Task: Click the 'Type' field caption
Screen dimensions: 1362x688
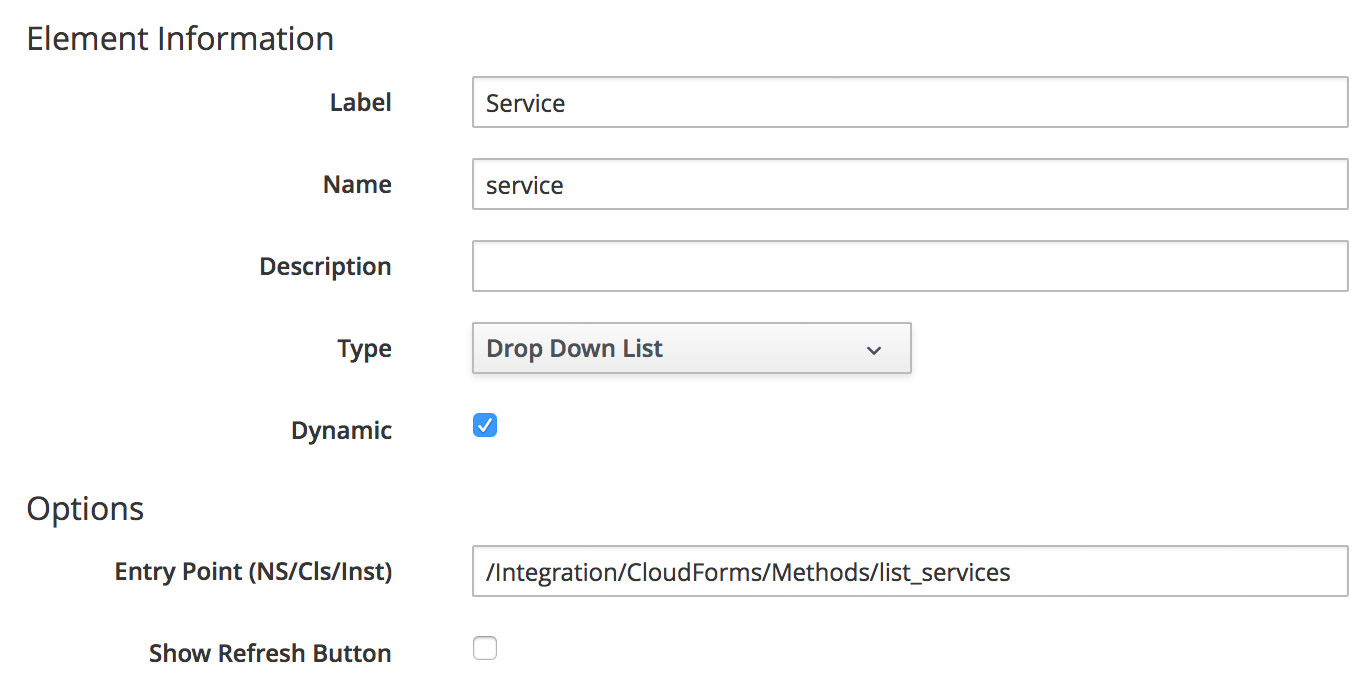Action: point(364,348)
